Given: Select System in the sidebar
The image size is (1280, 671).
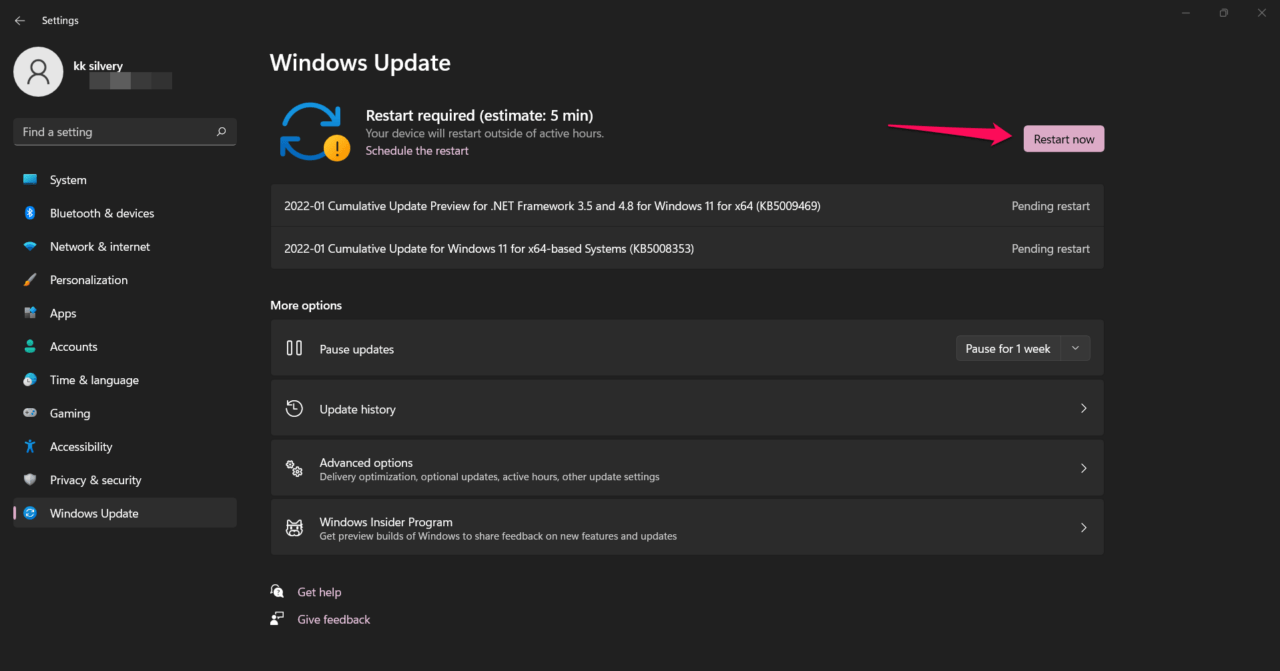Looking at the screenshot, I should (68, 180).
